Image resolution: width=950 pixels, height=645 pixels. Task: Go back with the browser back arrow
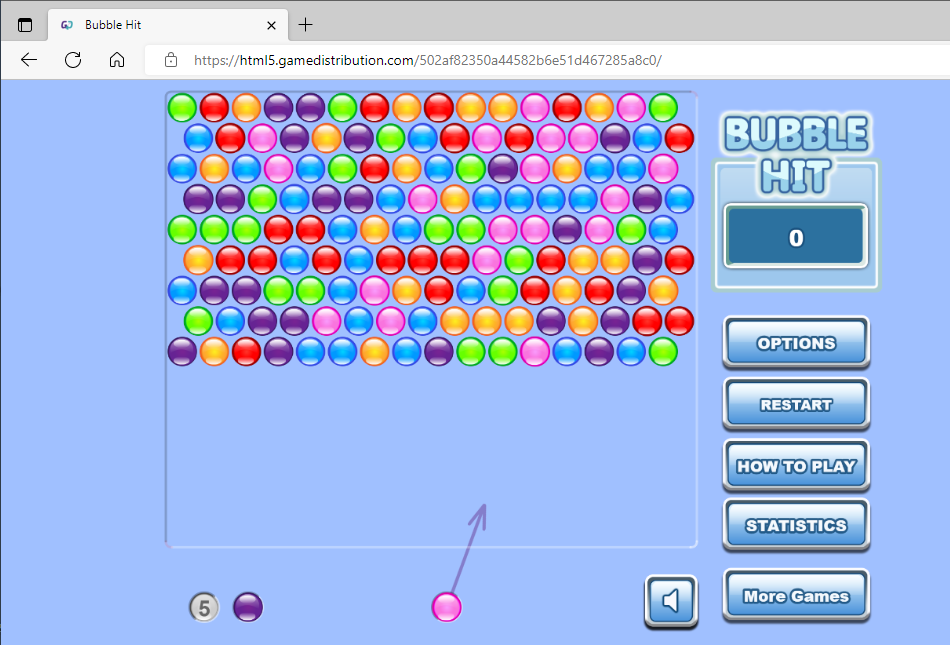tap(29, 60)
